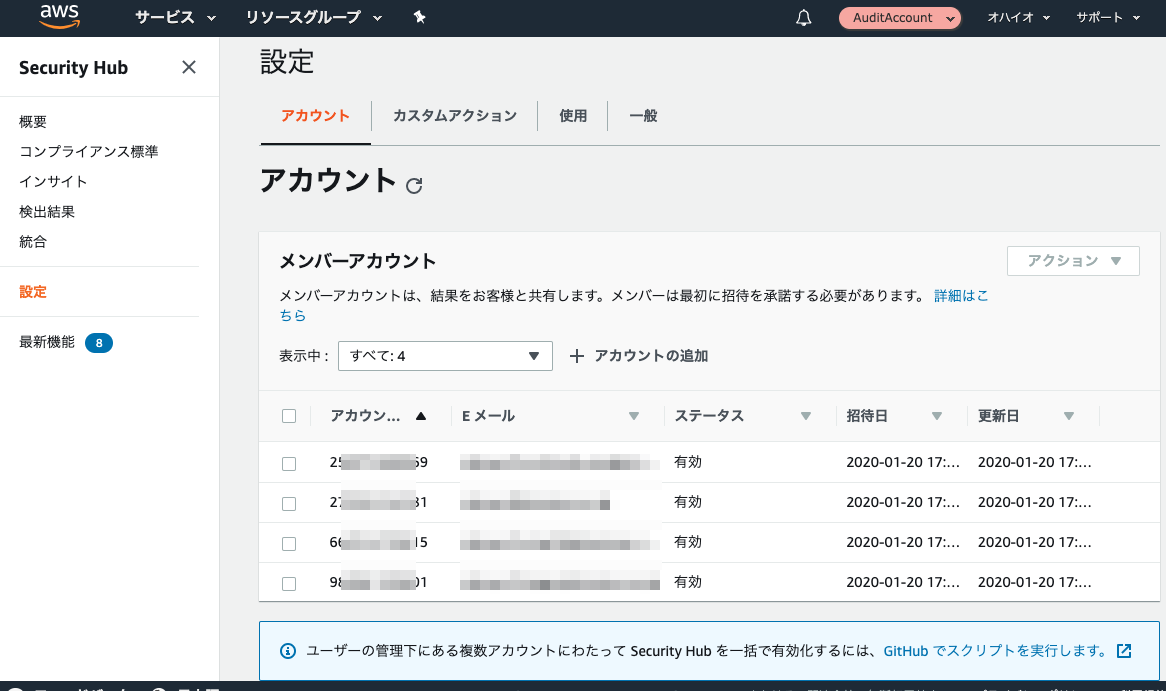Click the 8 badge next to 最新機能

click(x=99, y=343)
